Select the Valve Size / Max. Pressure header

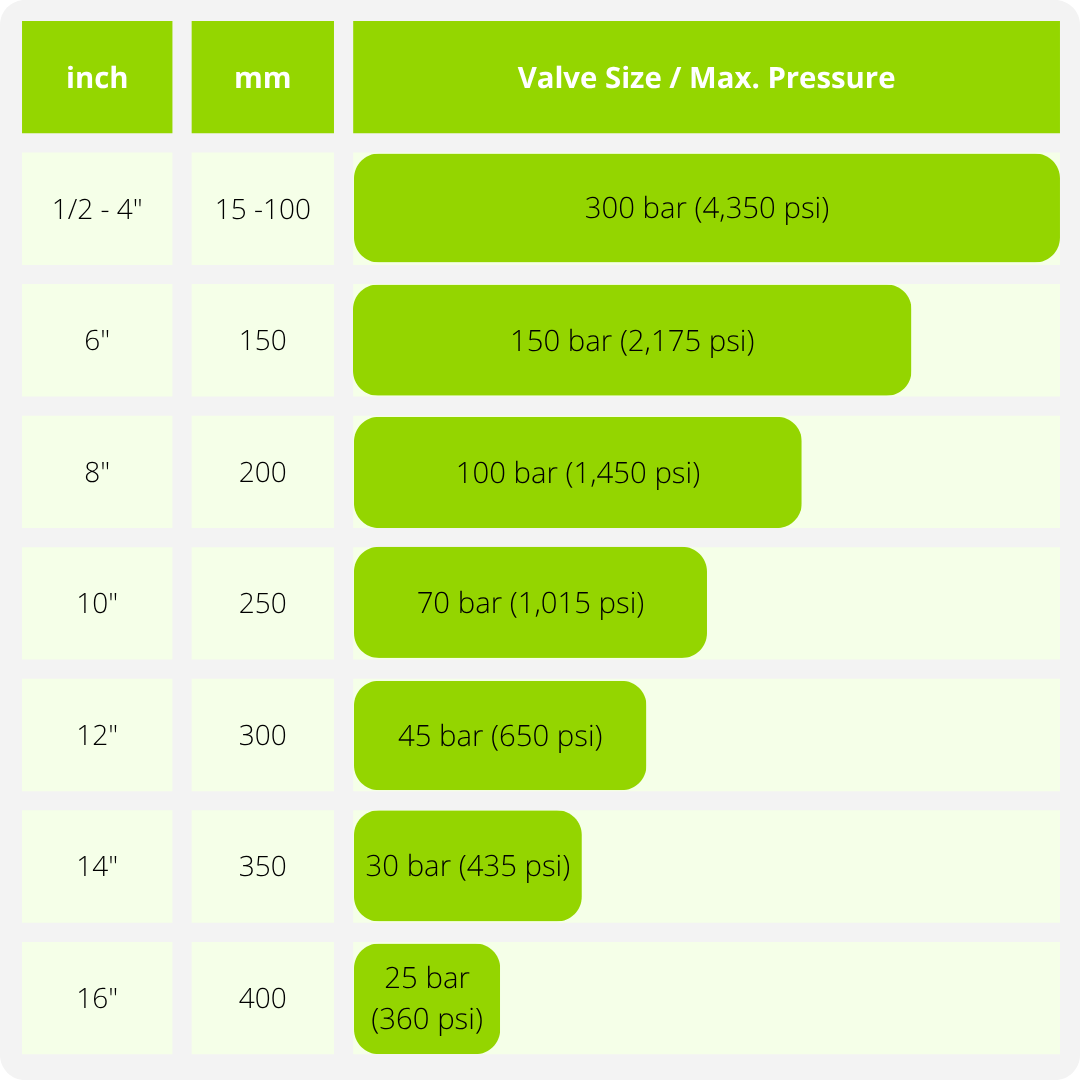click(706, 77)
